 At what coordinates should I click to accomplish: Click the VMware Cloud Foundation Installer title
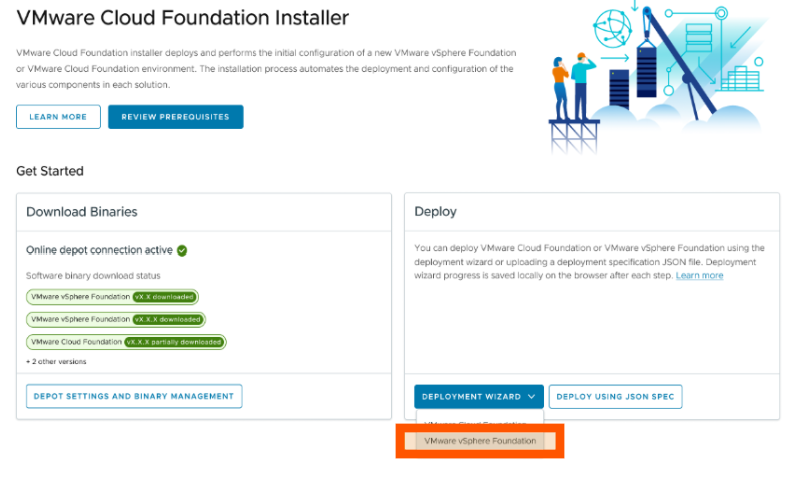tap(183, 18)
